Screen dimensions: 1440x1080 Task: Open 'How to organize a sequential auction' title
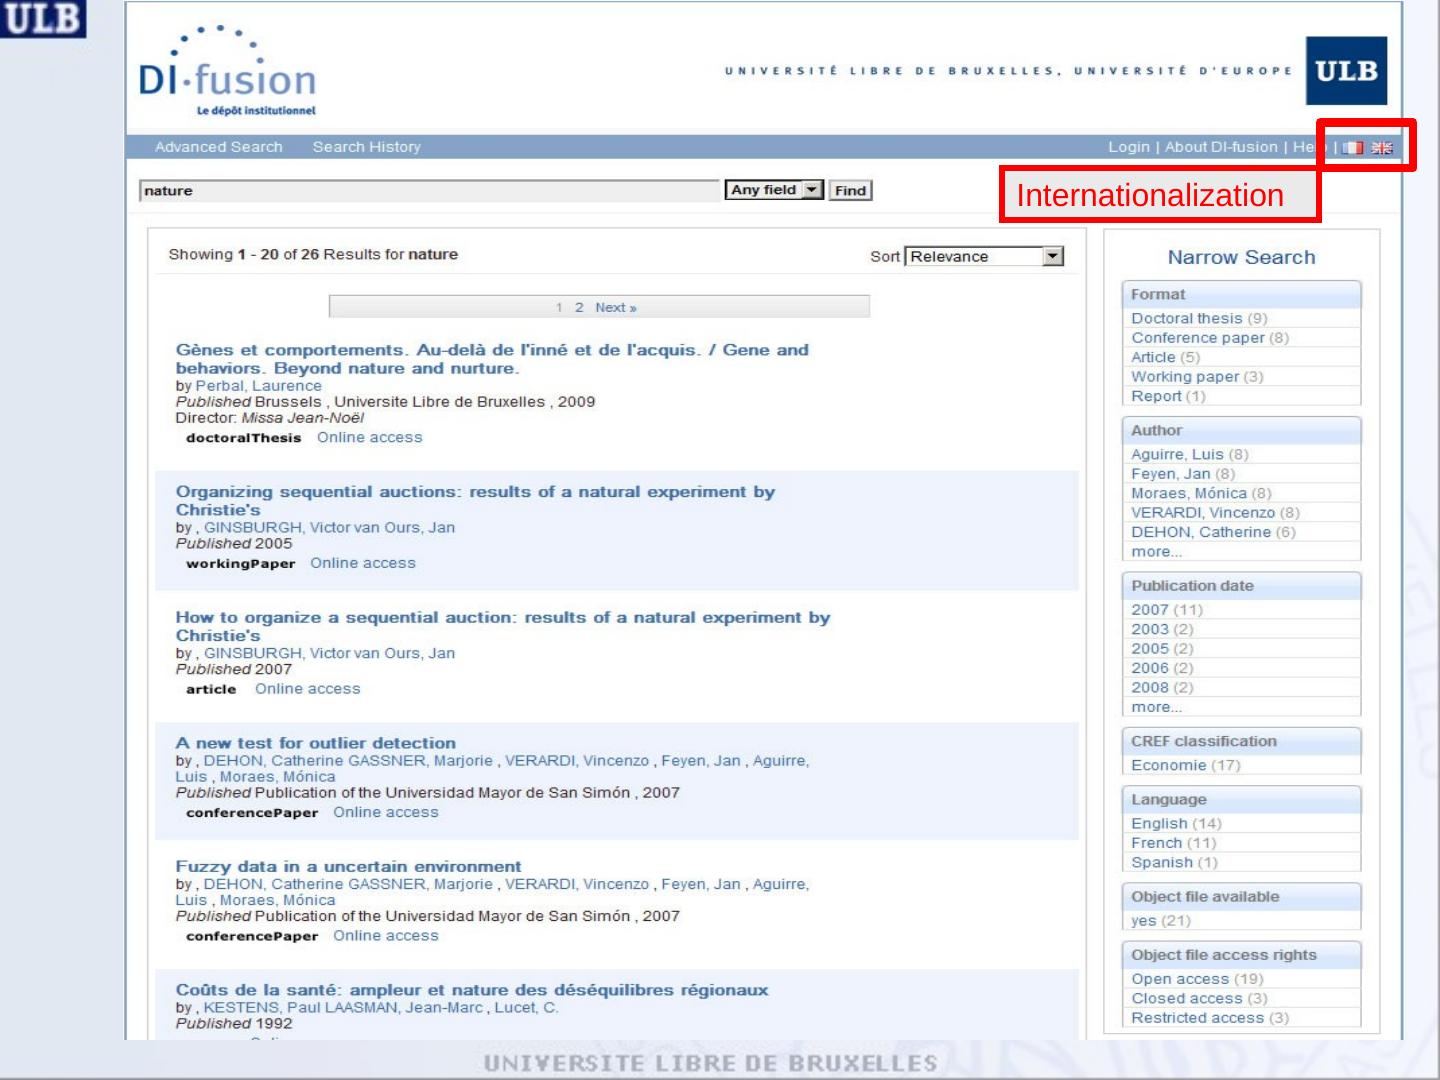pos(503,627)
